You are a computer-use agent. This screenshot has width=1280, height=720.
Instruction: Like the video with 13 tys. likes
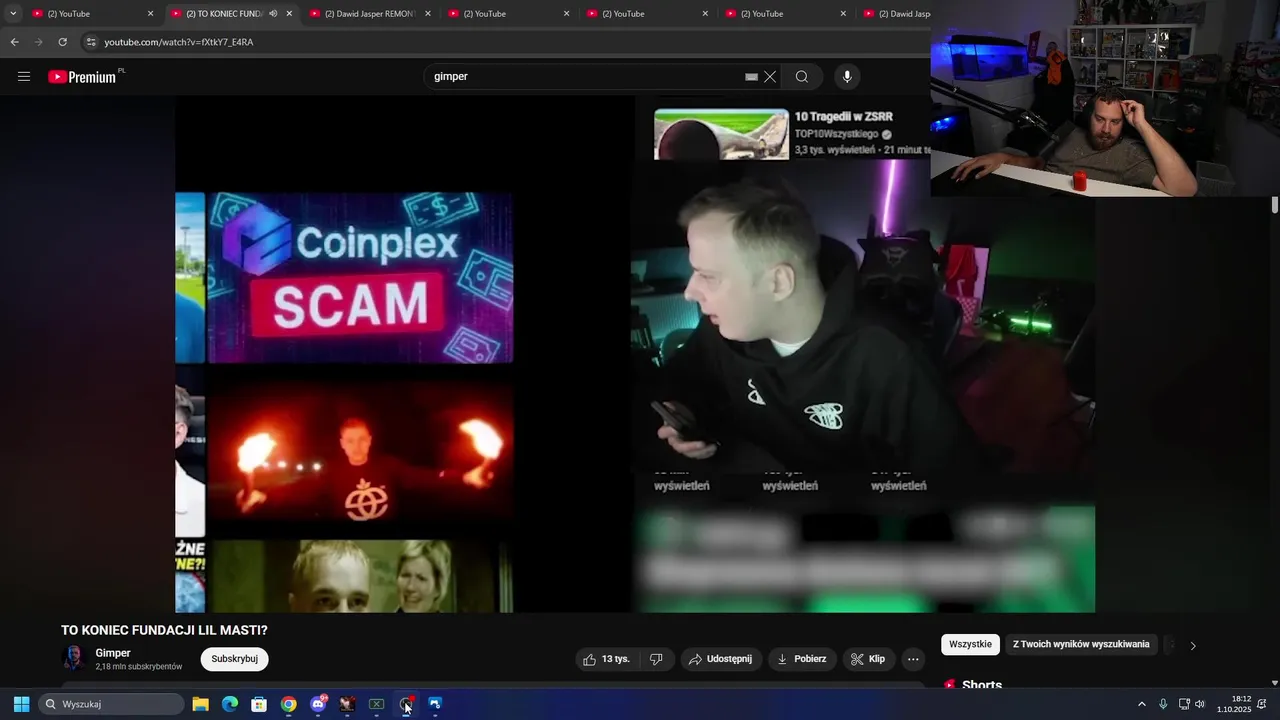point(606,659)
